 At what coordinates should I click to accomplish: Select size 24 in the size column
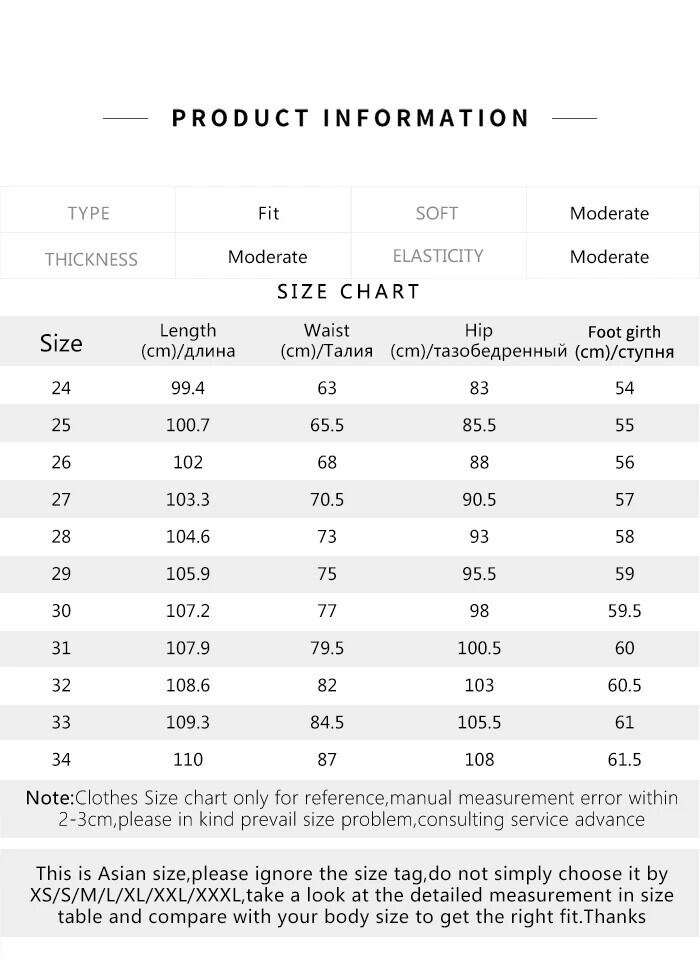61,388
